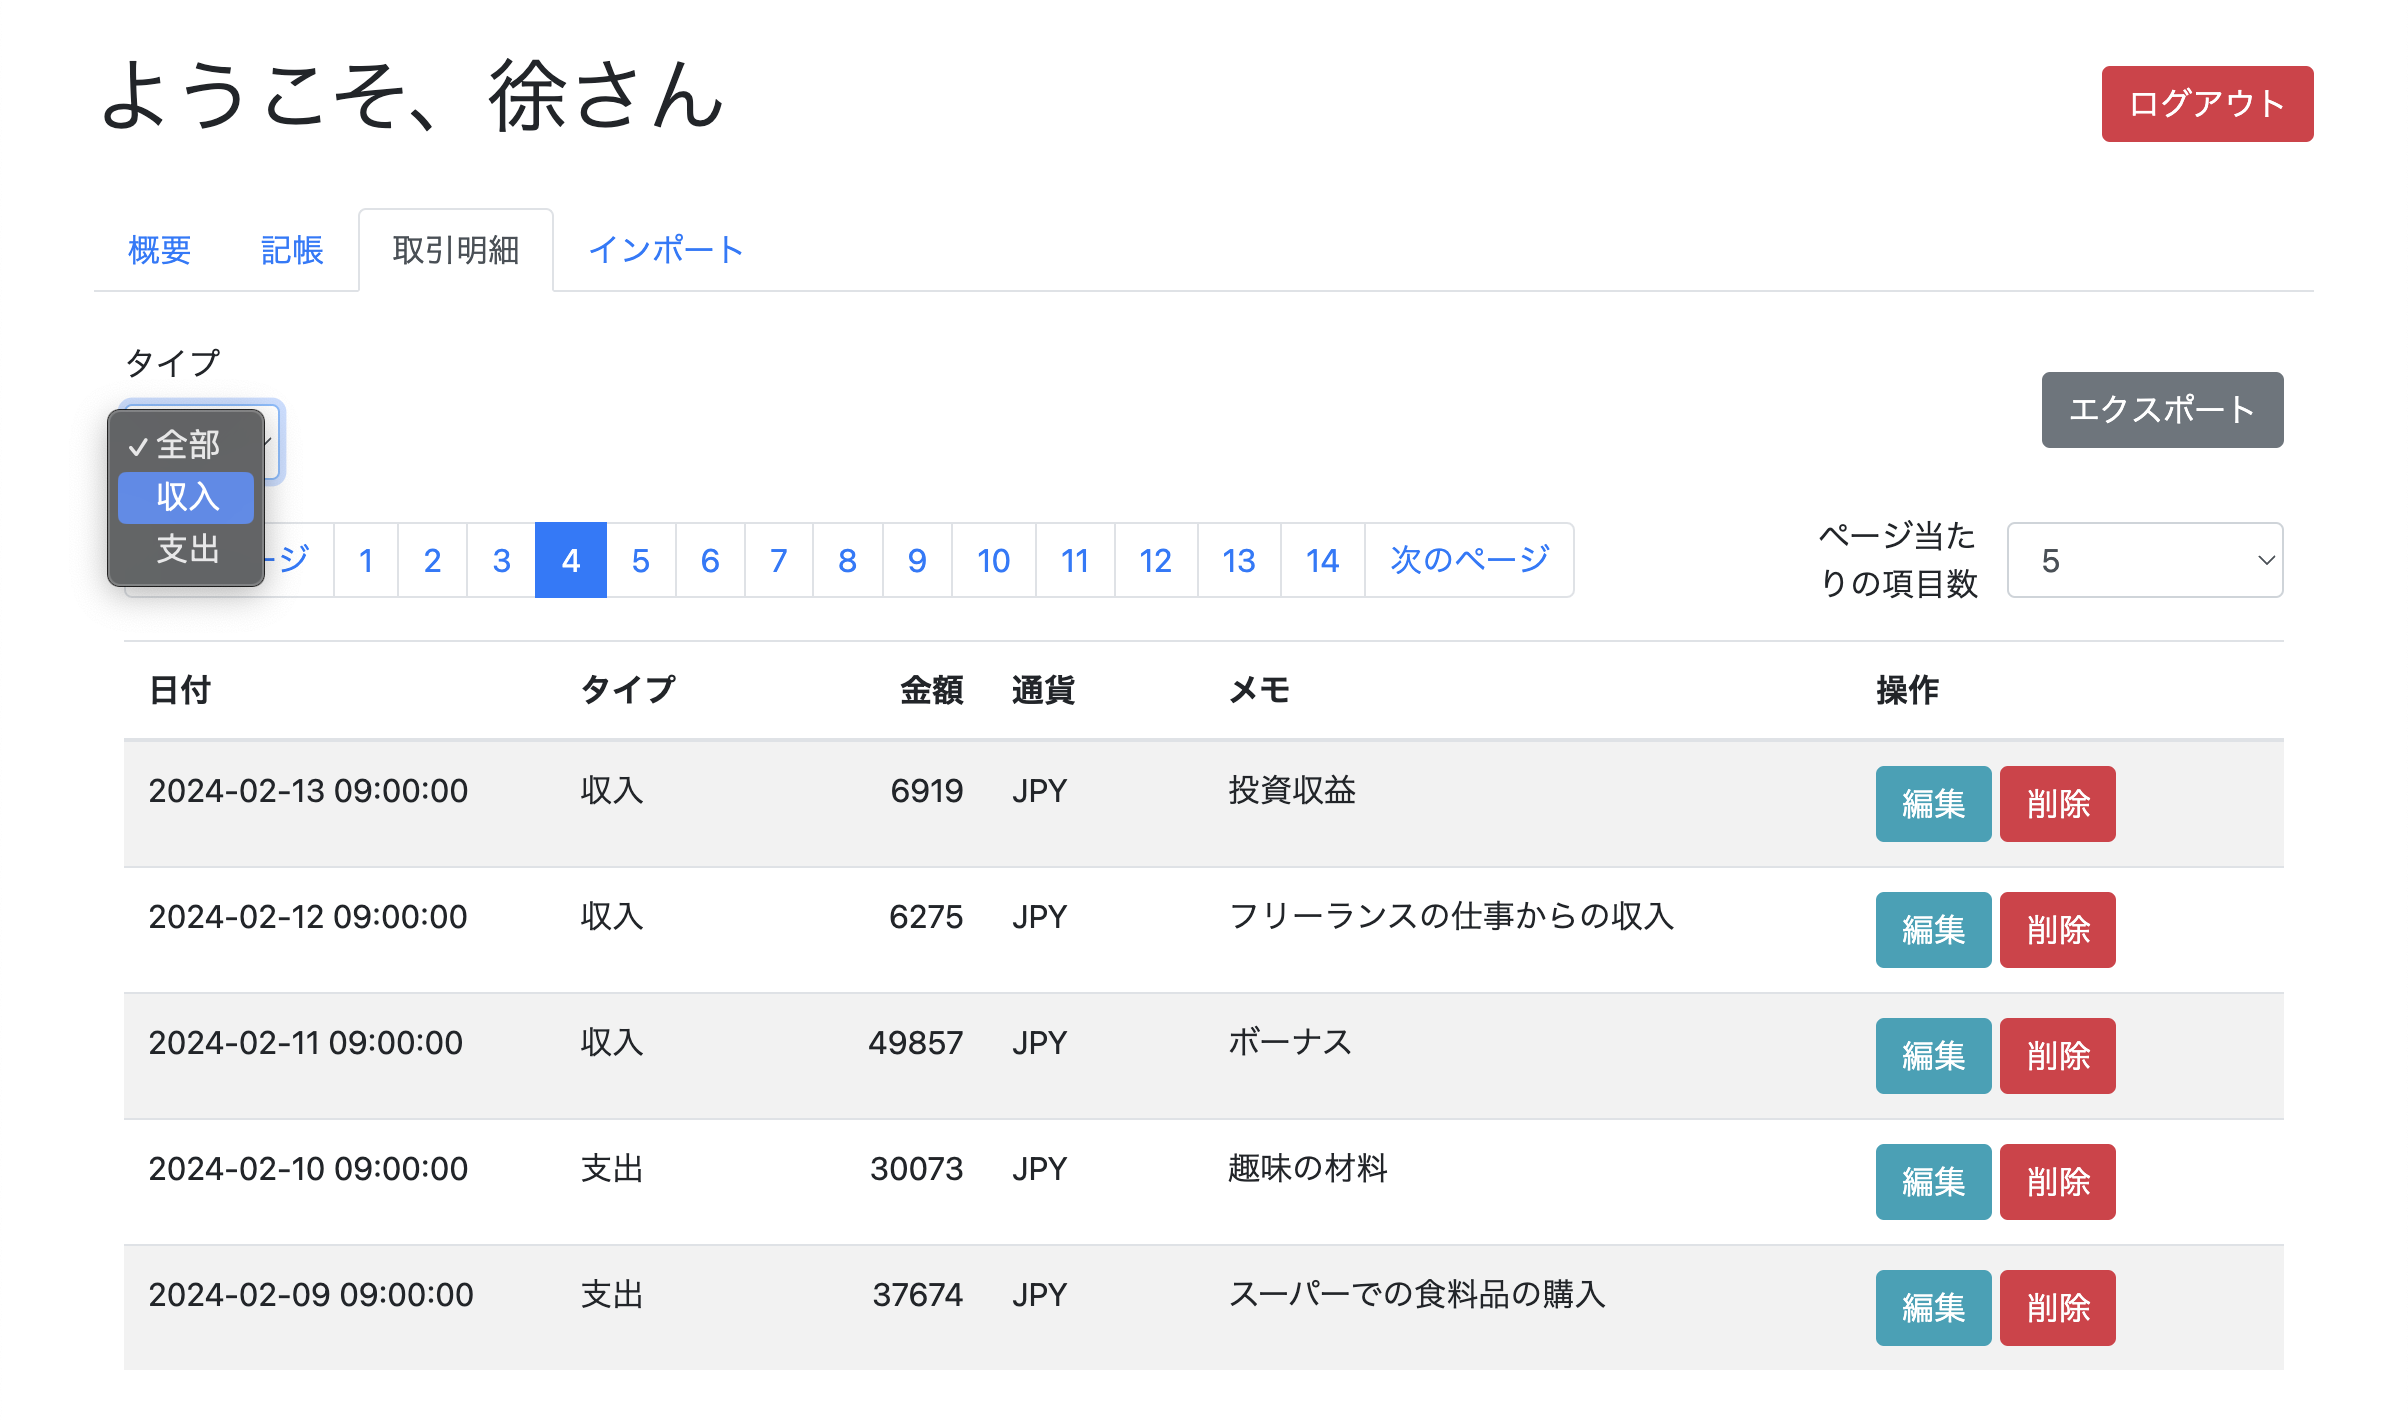2408x1420 pixels.
Task: Delete the スーパーでの食料品の購入 entry
Action: pyautogui.click(x=2057, y=1308)
